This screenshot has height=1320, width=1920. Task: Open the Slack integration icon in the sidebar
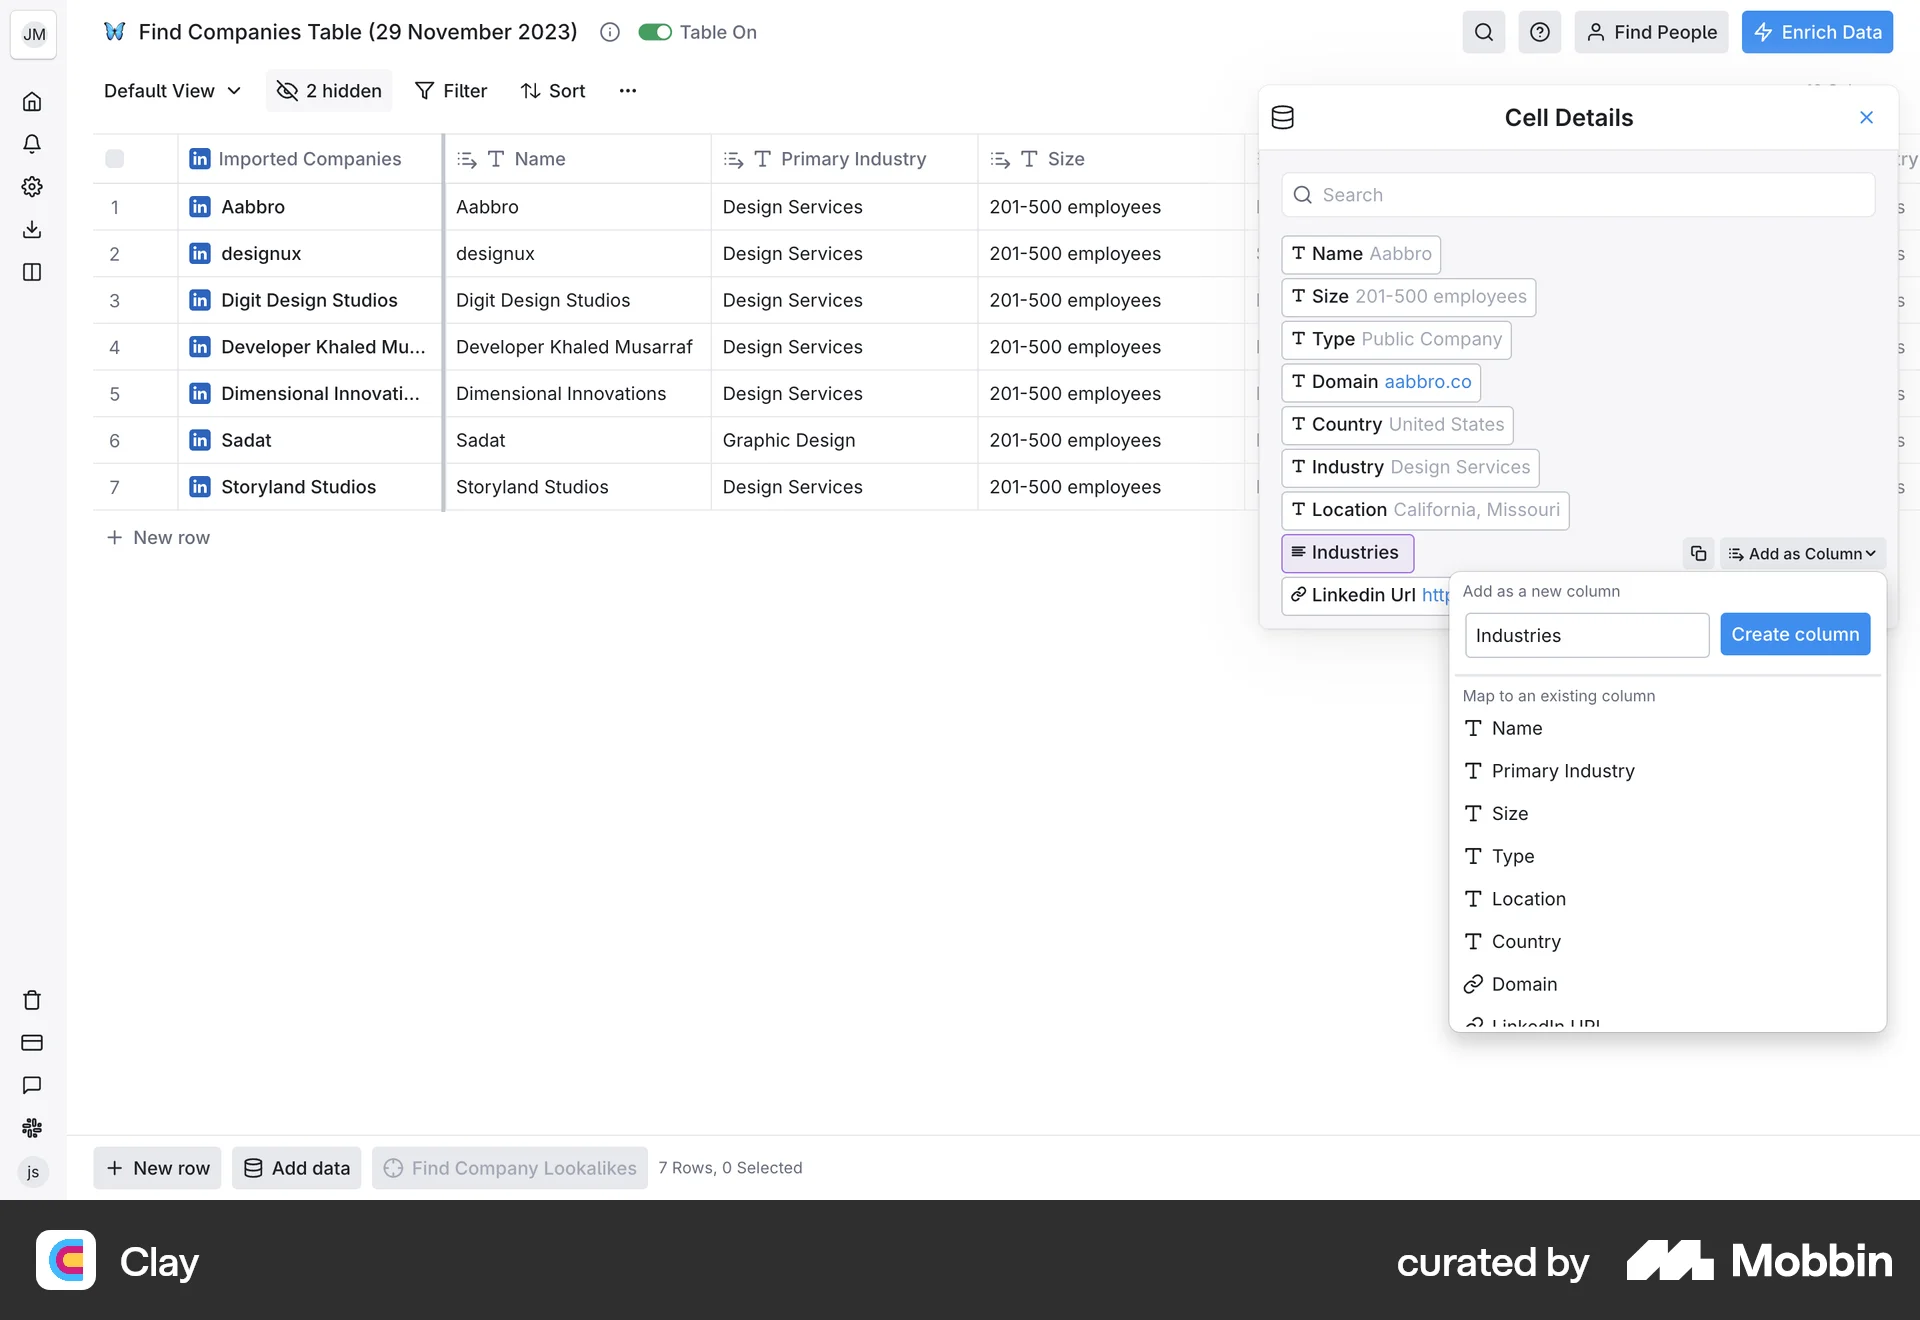32,1127
